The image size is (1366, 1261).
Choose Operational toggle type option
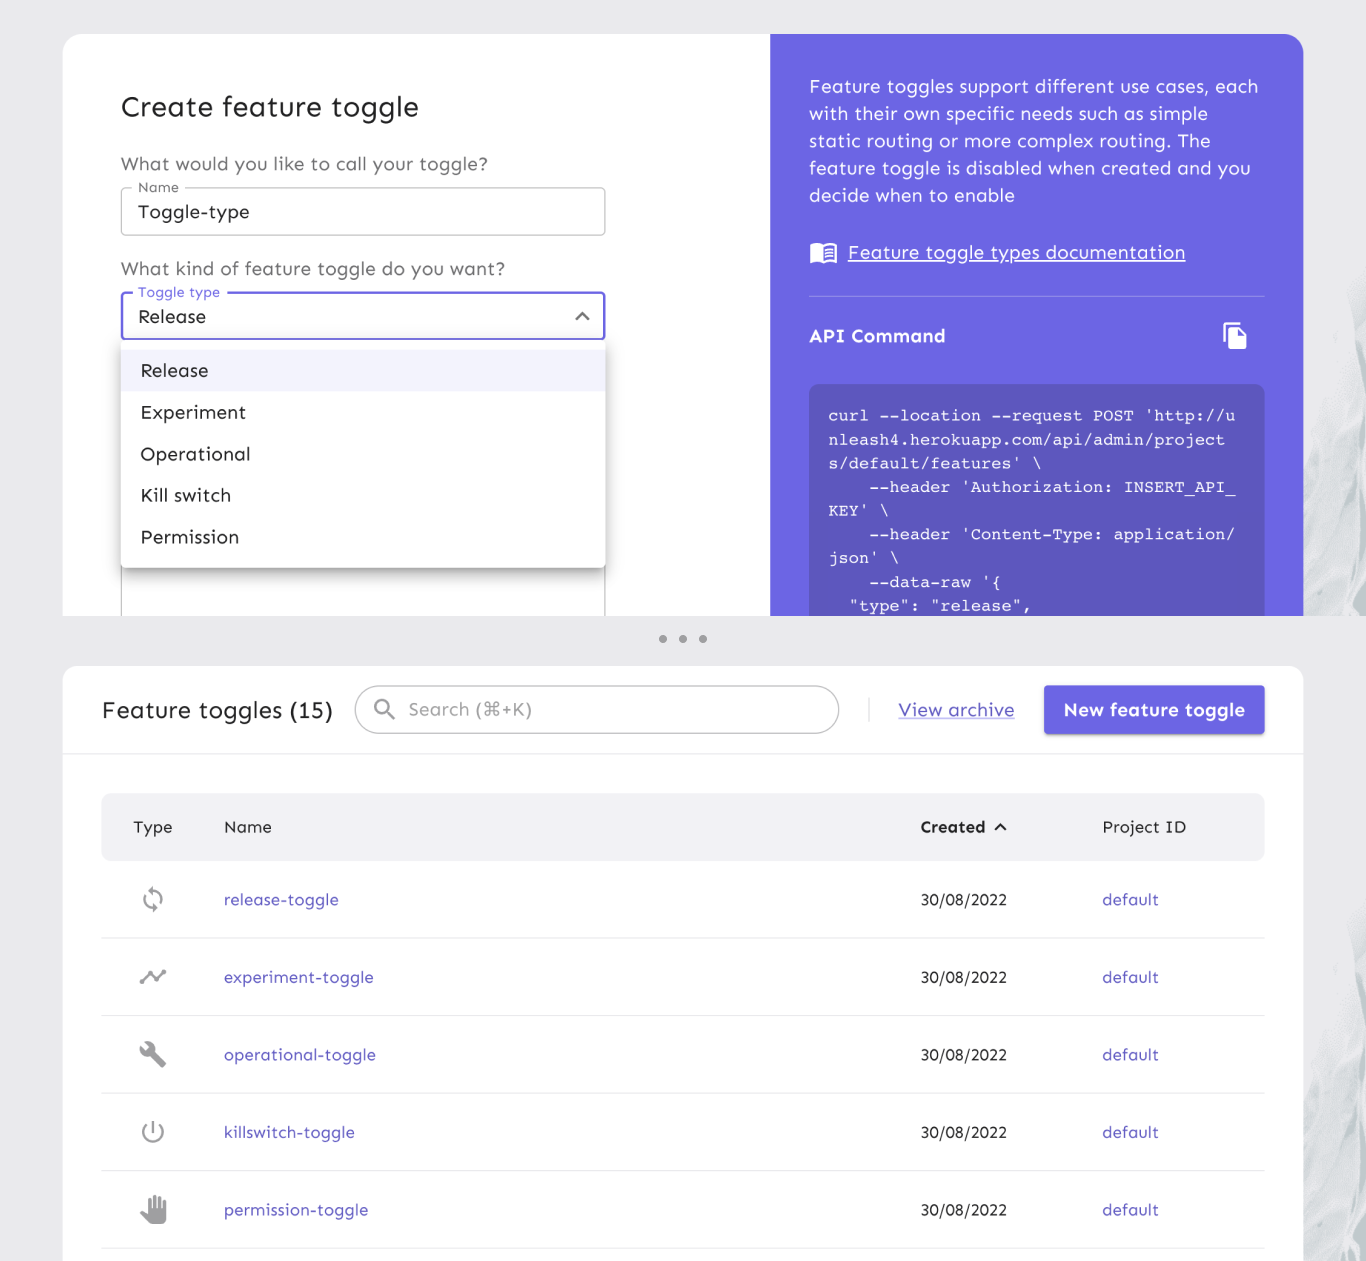363,454
